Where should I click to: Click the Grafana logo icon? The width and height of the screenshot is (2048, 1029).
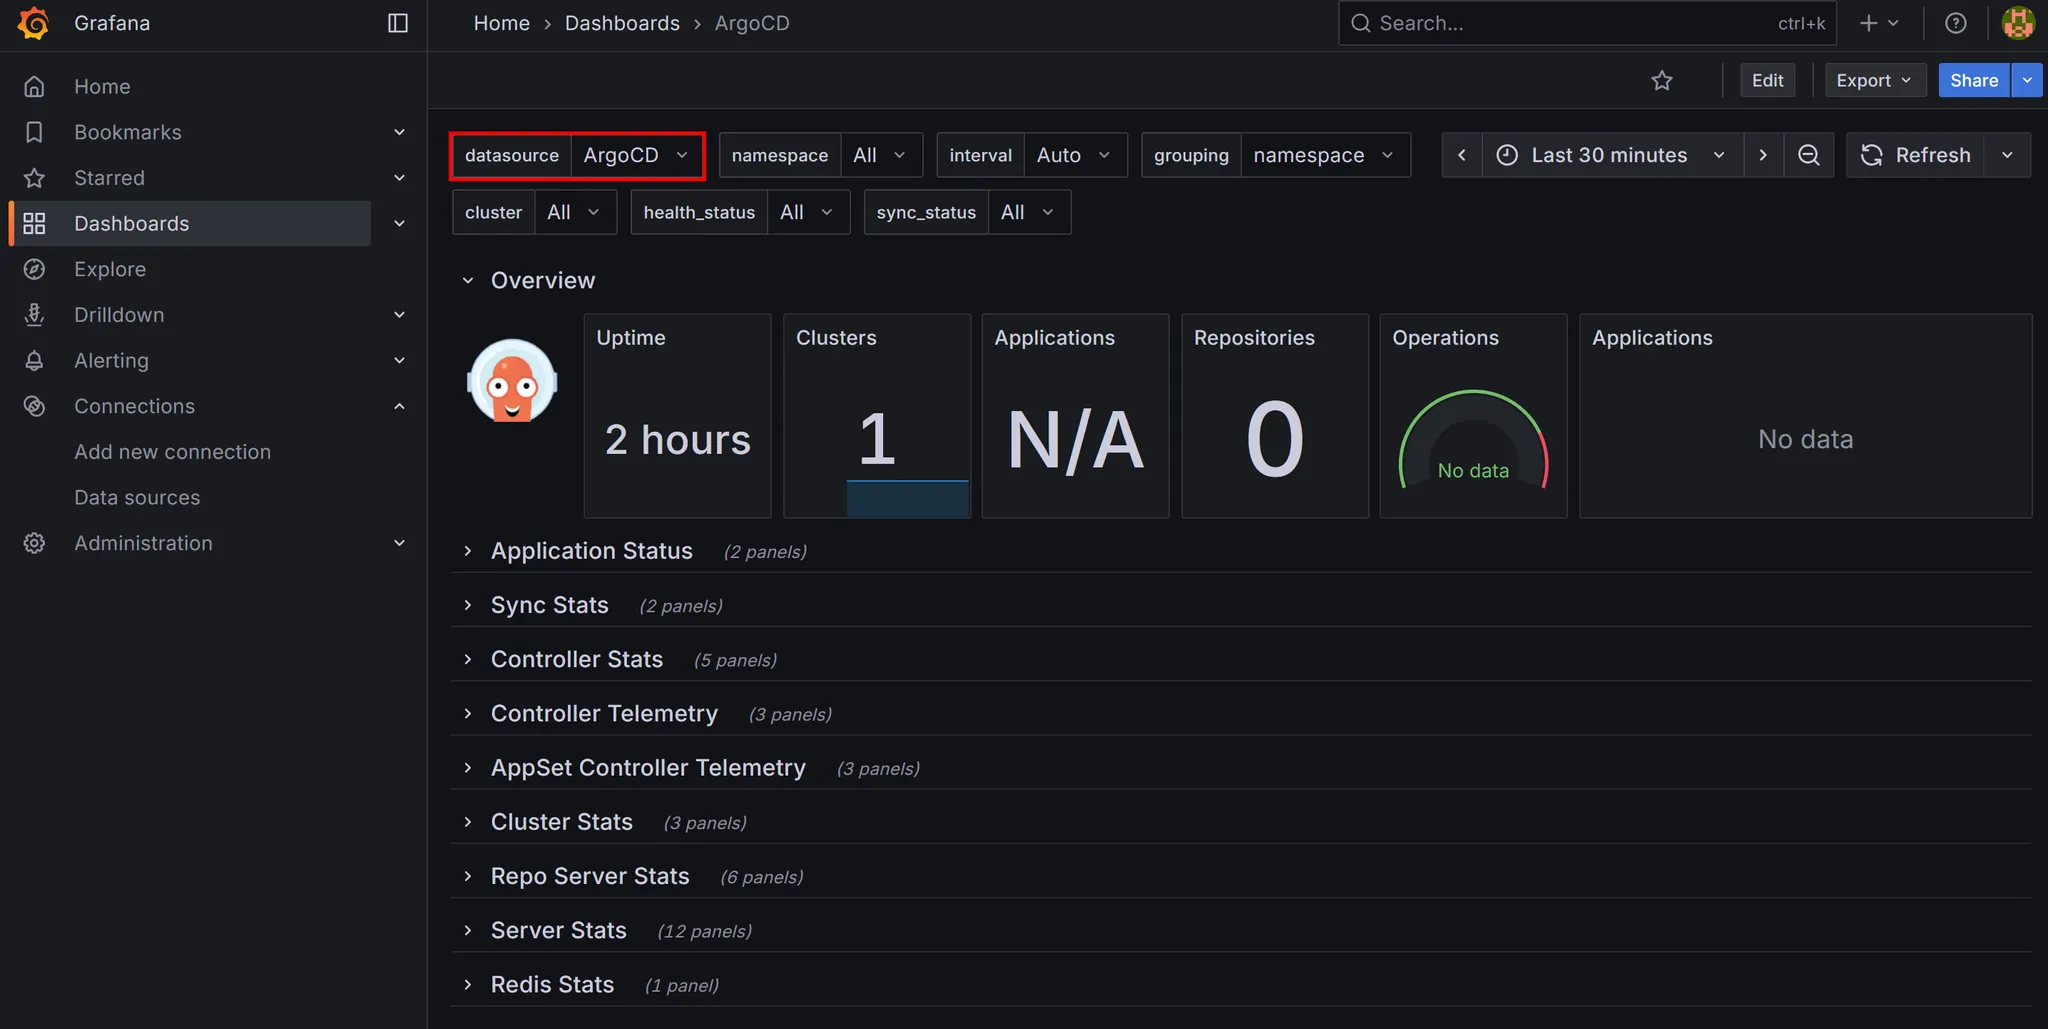coord(34,23)
